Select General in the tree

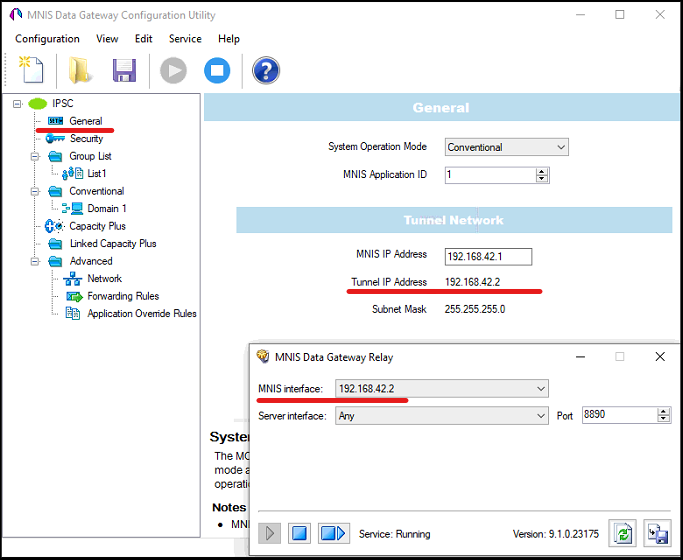[x=86, y=121]
